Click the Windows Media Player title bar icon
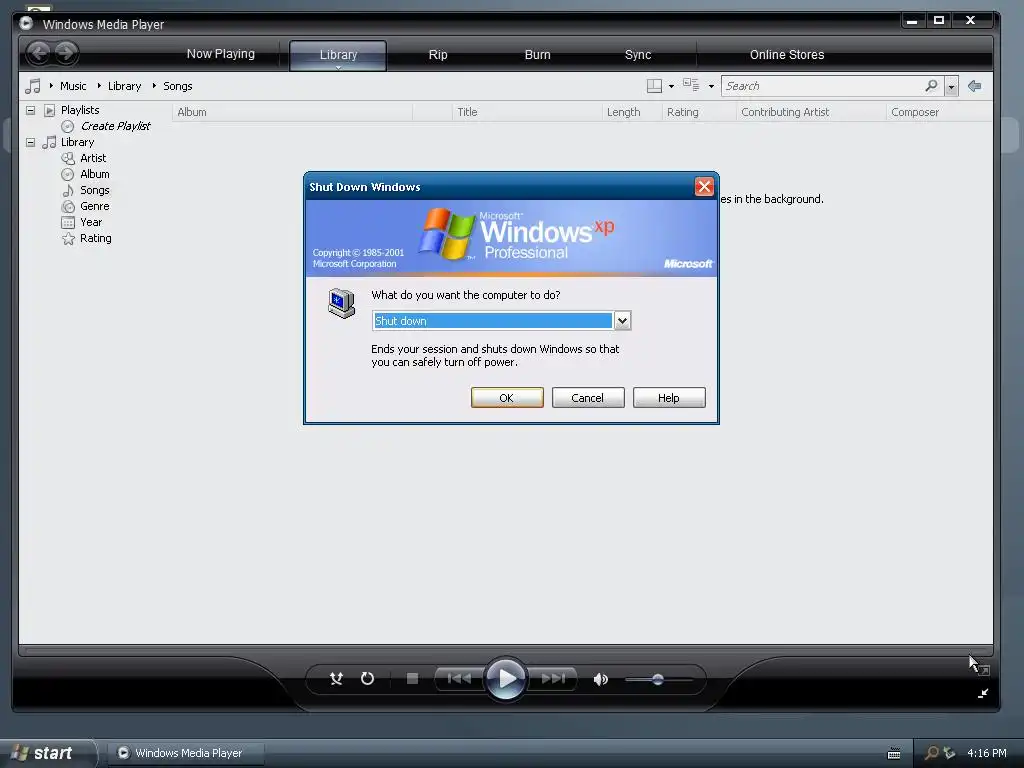This screenshot has width=1024, height=768. point(26,24)
